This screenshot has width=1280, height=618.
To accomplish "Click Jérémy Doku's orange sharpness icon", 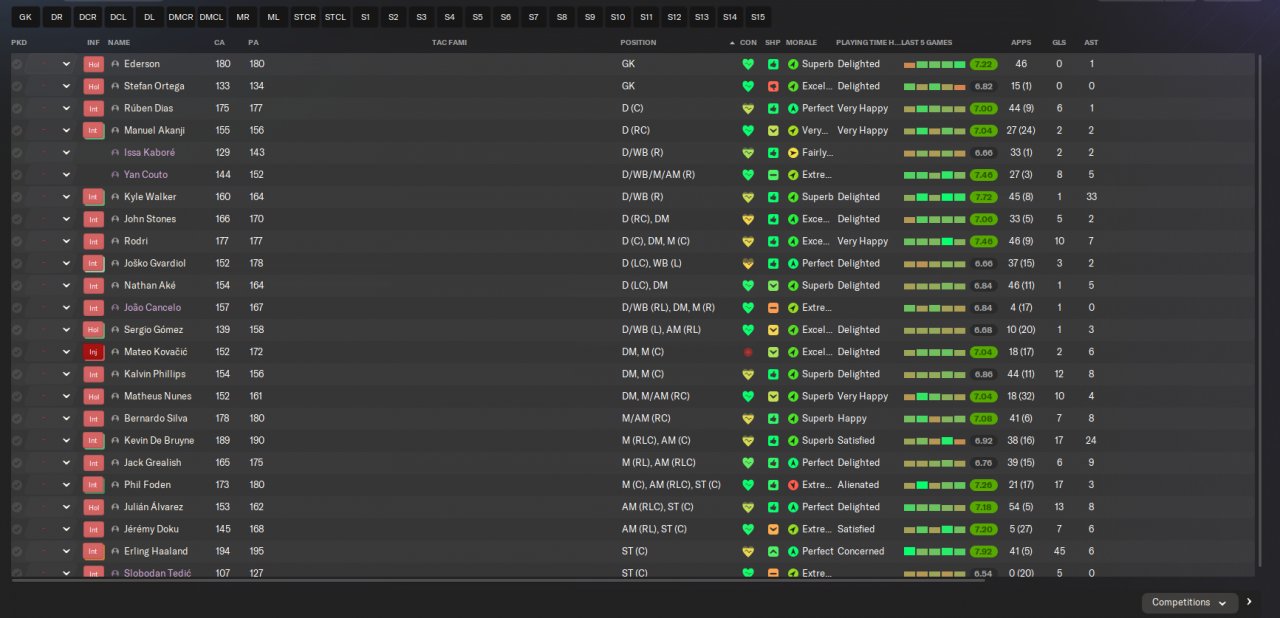I will [773, 529].
